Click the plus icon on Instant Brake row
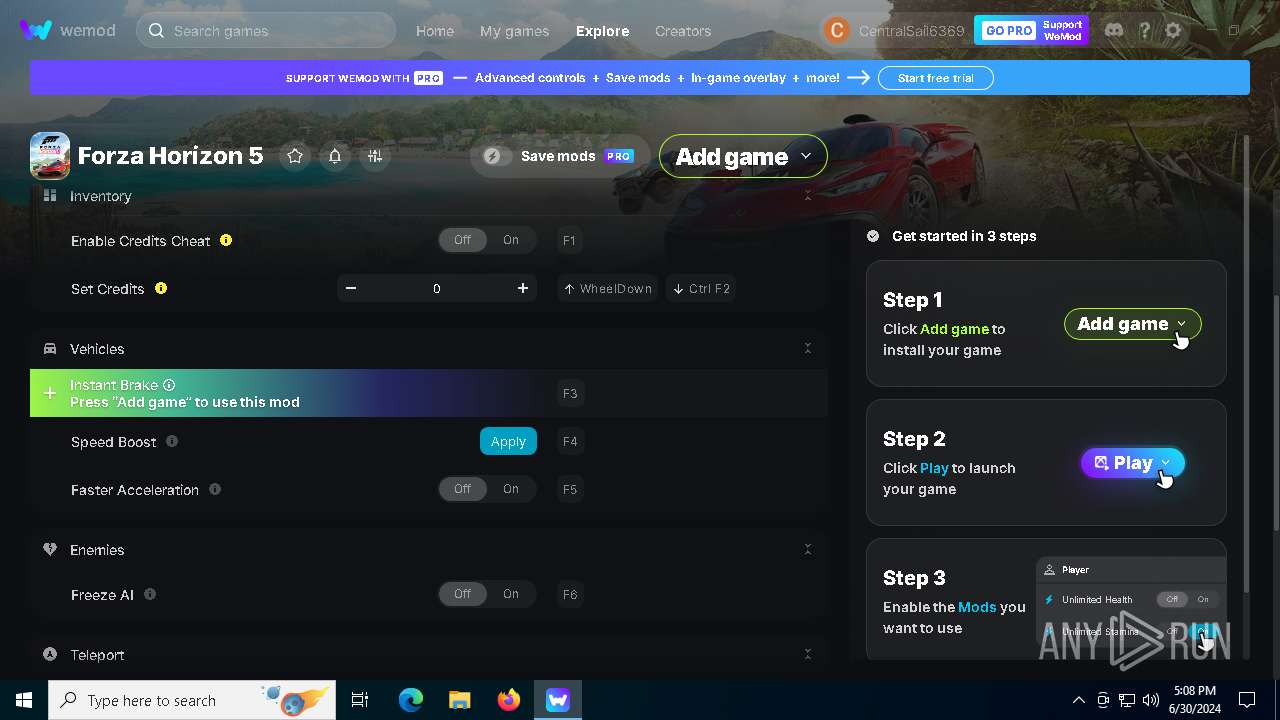Screen dimensions: 1280x720 50,393
